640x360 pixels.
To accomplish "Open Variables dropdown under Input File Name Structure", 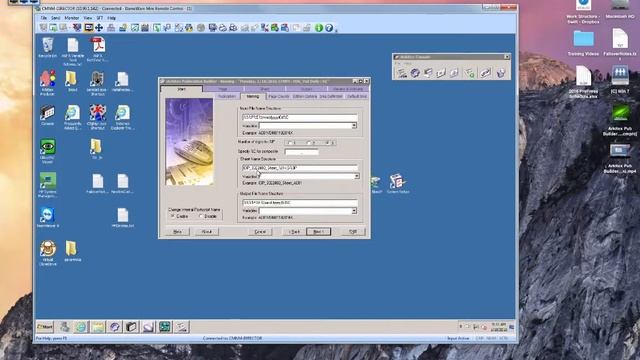I will 354,126.
